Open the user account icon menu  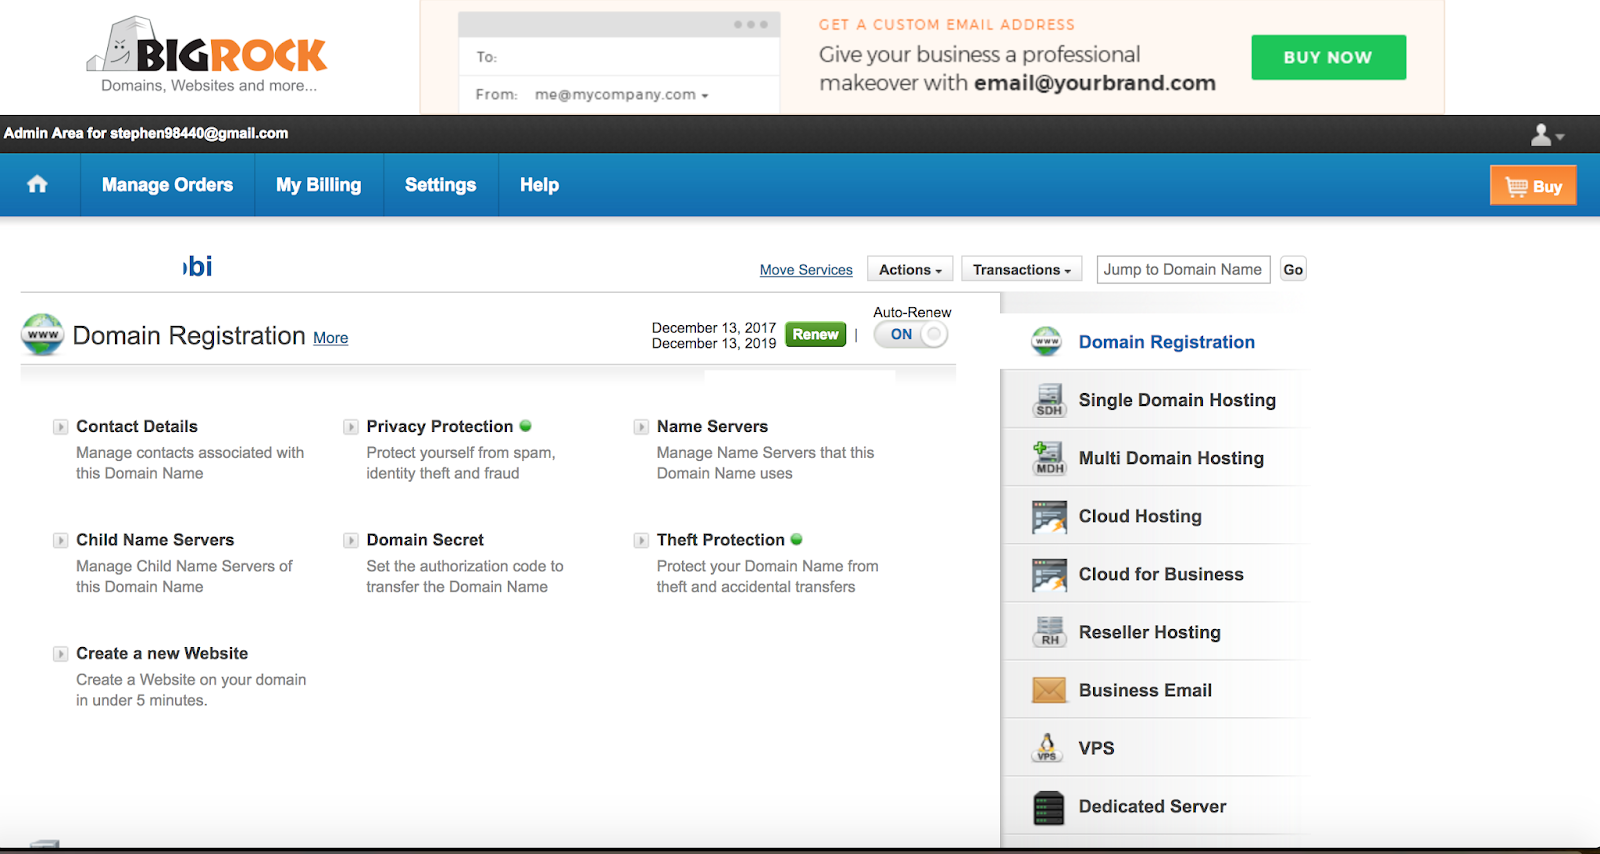[1547, 134]
